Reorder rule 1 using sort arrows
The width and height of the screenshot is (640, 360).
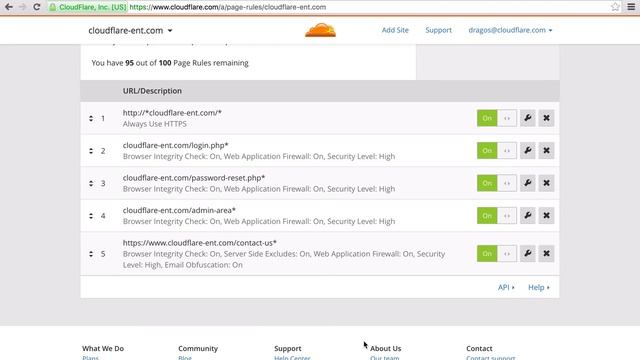click(x=91, y=118)
